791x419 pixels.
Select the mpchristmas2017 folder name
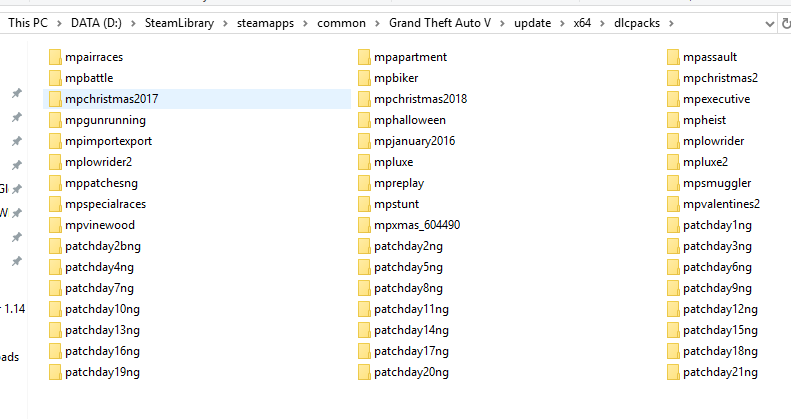111,99
